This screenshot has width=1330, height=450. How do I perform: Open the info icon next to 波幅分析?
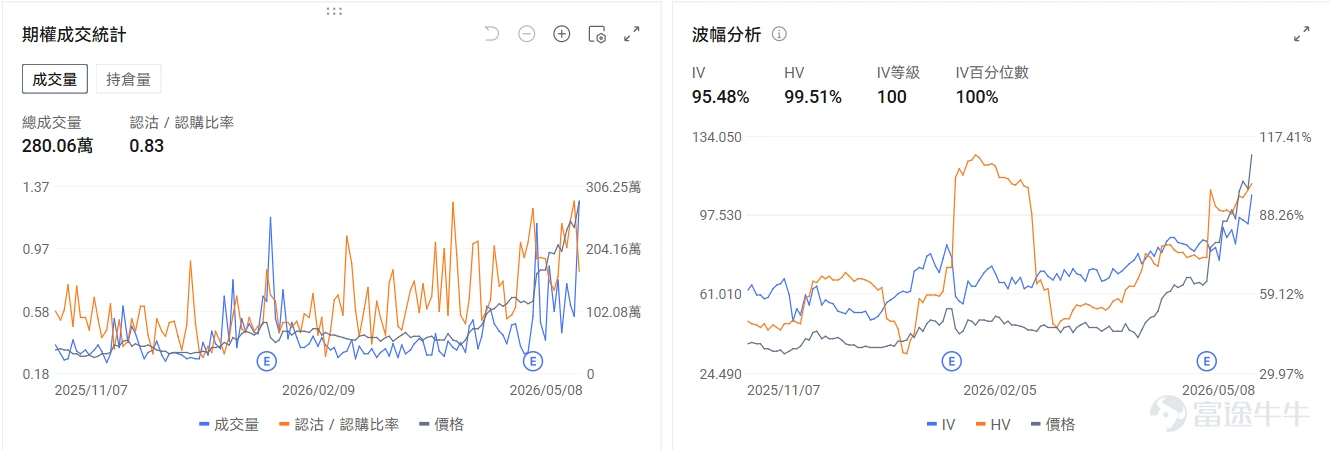tap(779, 34)
